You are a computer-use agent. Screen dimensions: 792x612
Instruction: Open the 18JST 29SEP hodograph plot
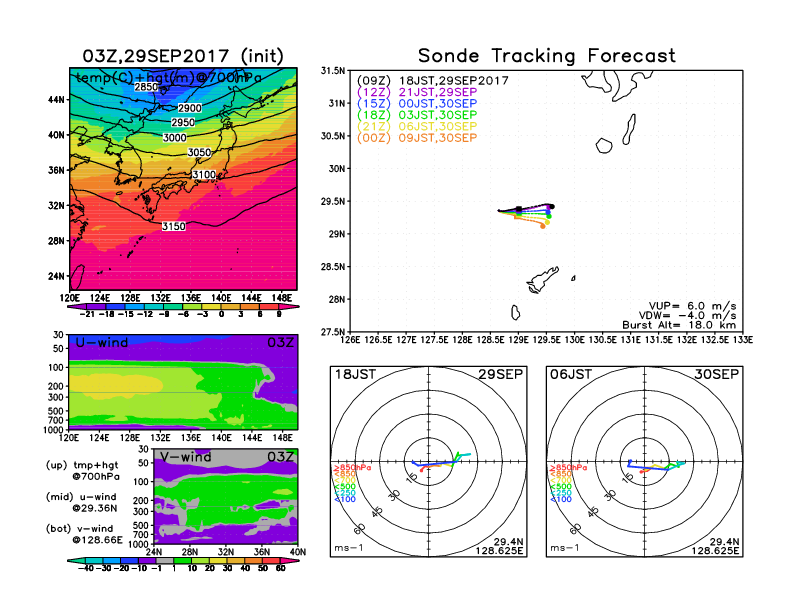[x=429, y=461]
